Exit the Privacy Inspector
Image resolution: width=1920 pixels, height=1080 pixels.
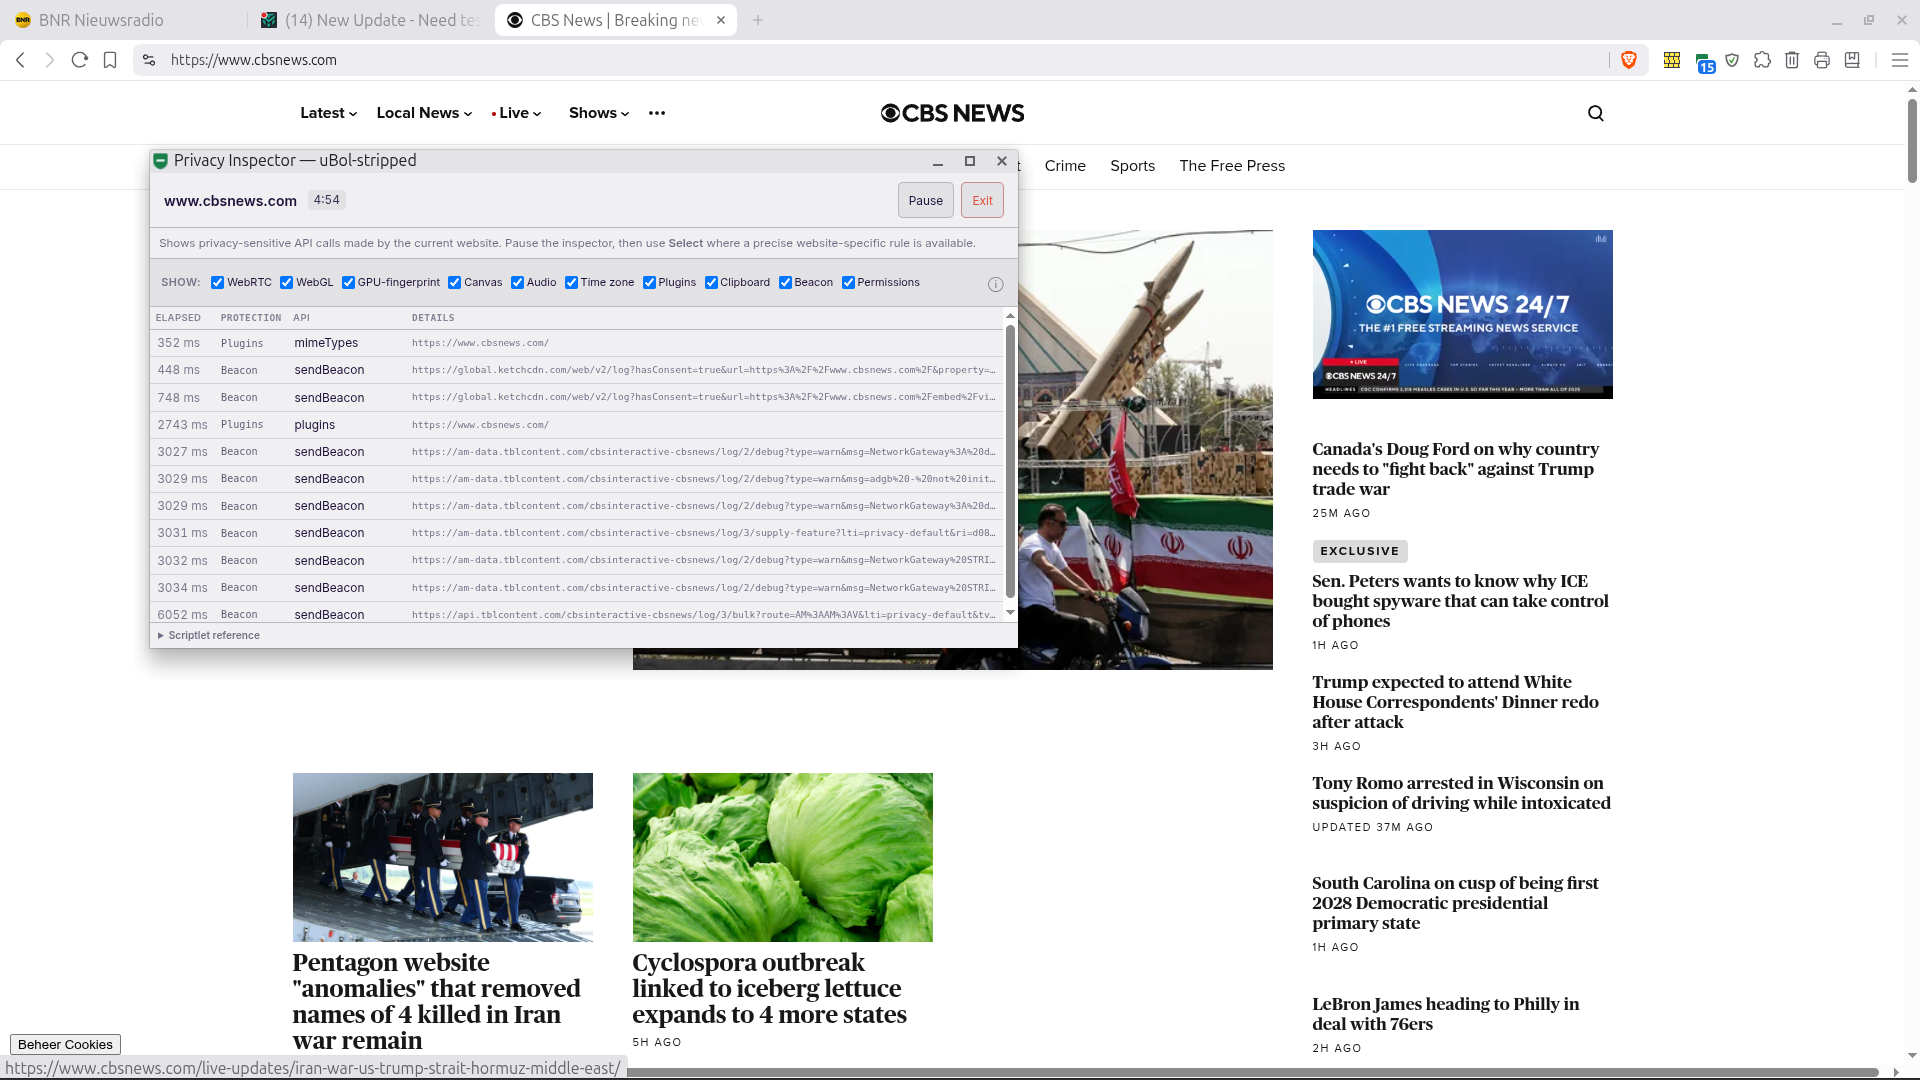coord(982,200)
